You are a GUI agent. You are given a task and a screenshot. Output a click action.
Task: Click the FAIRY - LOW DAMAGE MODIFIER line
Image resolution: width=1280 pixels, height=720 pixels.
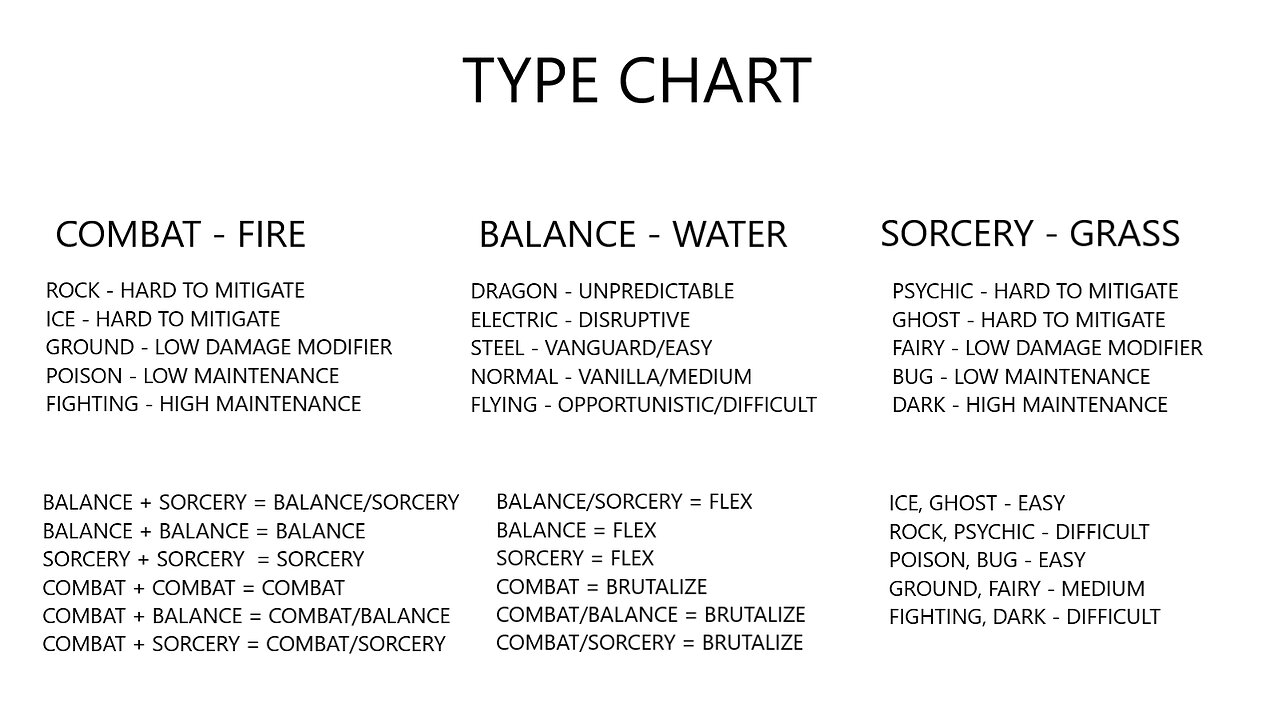[1047, 349]
